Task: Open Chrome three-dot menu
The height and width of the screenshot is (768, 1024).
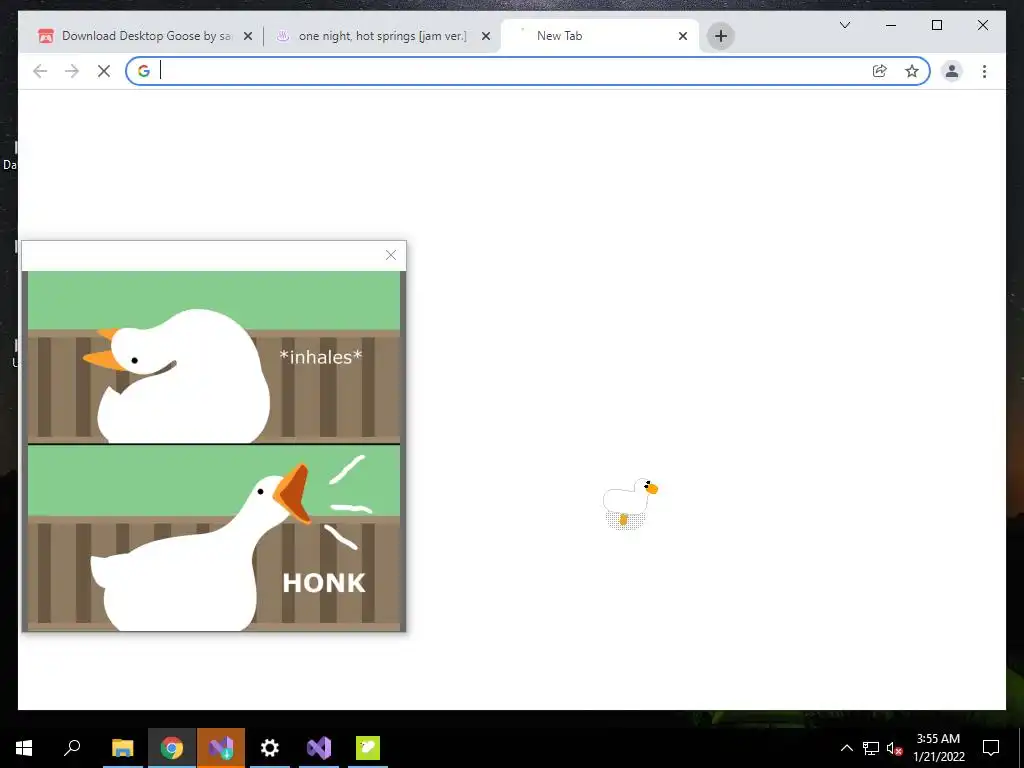Action: [984, 71]
